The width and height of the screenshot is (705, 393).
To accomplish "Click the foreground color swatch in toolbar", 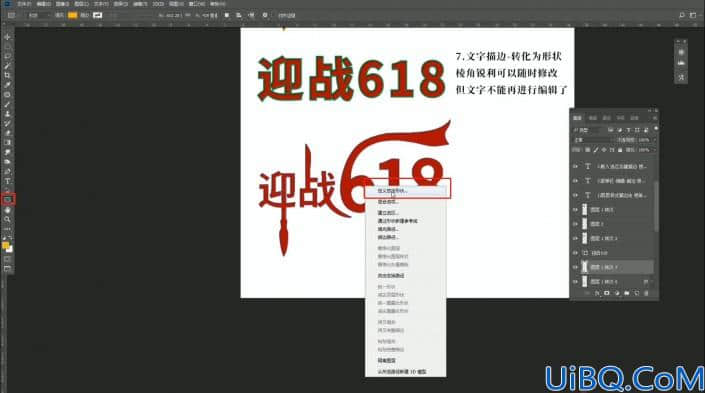I will (5, 245).
